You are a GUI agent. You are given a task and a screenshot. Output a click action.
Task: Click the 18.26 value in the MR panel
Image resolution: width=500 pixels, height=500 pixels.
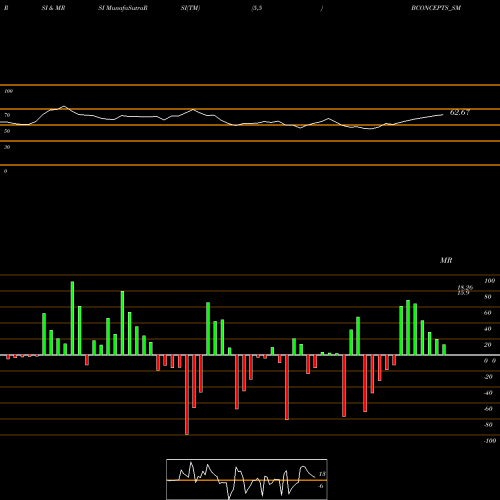click(465, 287)
